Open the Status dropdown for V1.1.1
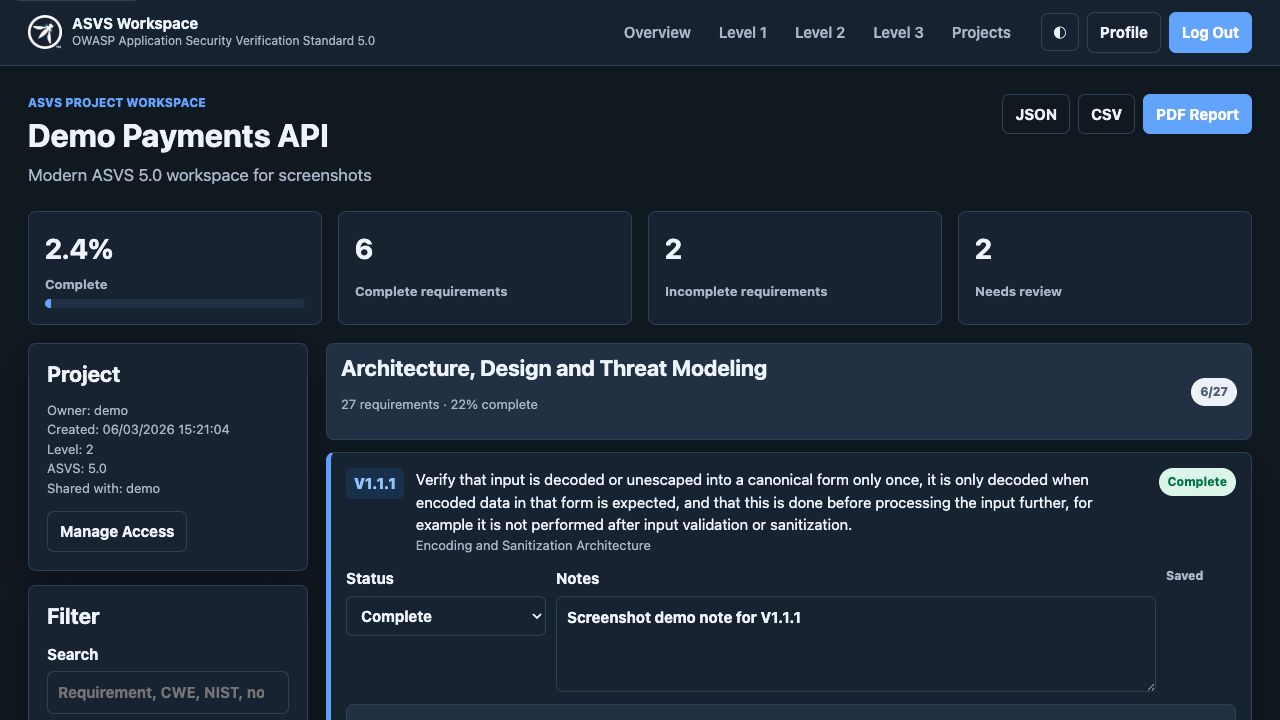Viewport: 1280px width, 720px height. 446,616
